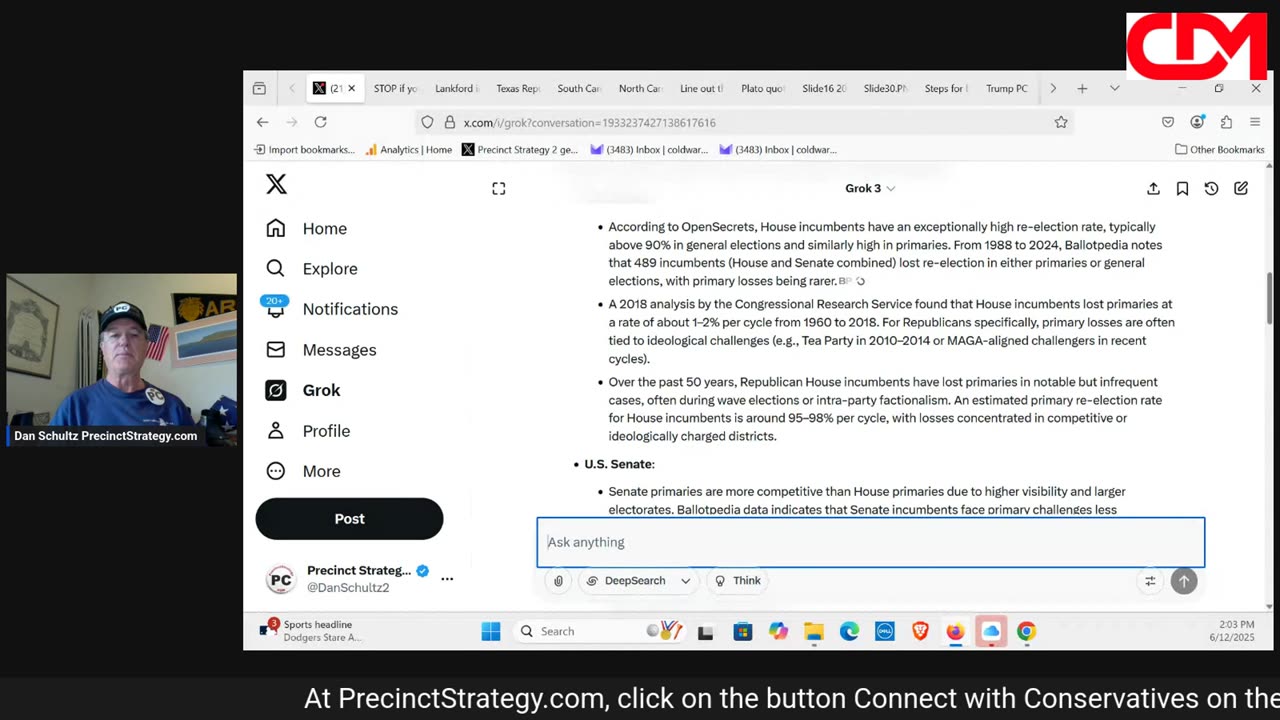Open account options three-dot menu
Viewport: 1280px width, 720px height.
447,579
